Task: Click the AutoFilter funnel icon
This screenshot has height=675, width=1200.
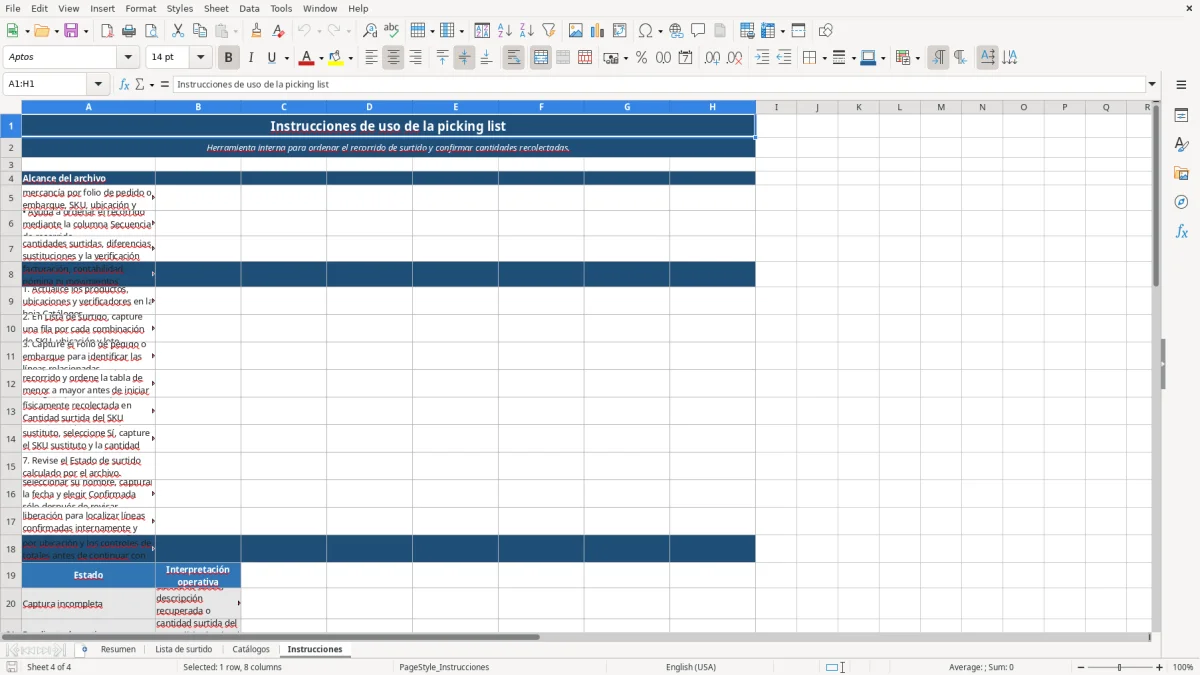Action: point(549,31)
